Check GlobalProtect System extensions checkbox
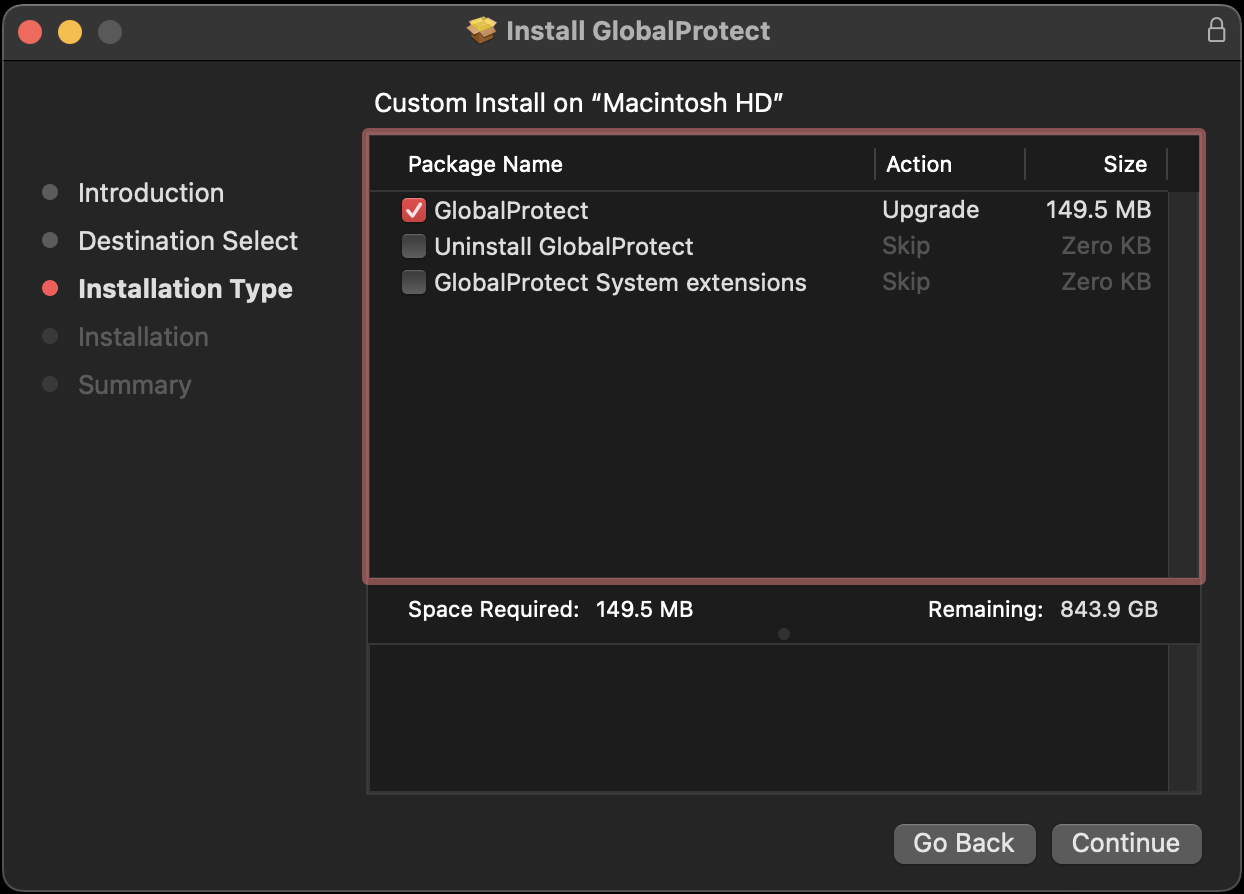This screenshot has height=894, width=1244. pos(414,283)
